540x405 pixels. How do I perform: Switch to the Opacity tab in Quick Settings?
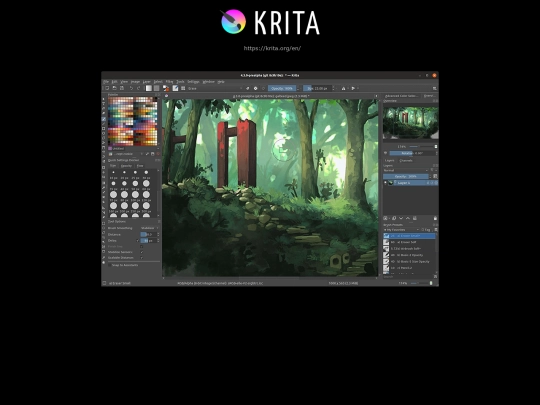click(126, 166)
